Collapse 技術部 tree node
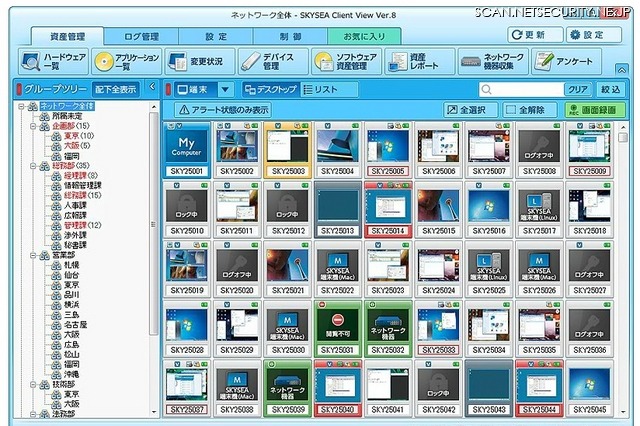Viewport: 640px width, 426px height. [x=33, y=384]
